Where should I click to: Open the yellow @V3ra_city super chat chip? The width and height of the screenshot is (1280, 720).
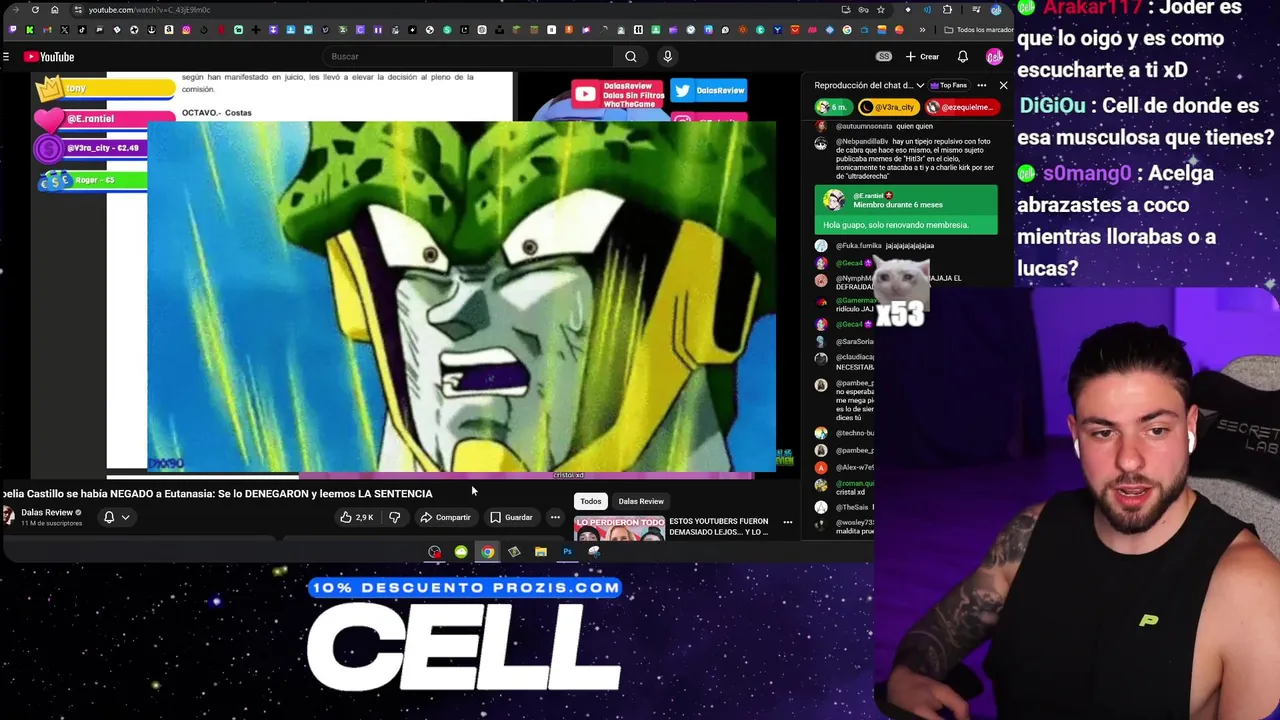(x=890, y=107)
